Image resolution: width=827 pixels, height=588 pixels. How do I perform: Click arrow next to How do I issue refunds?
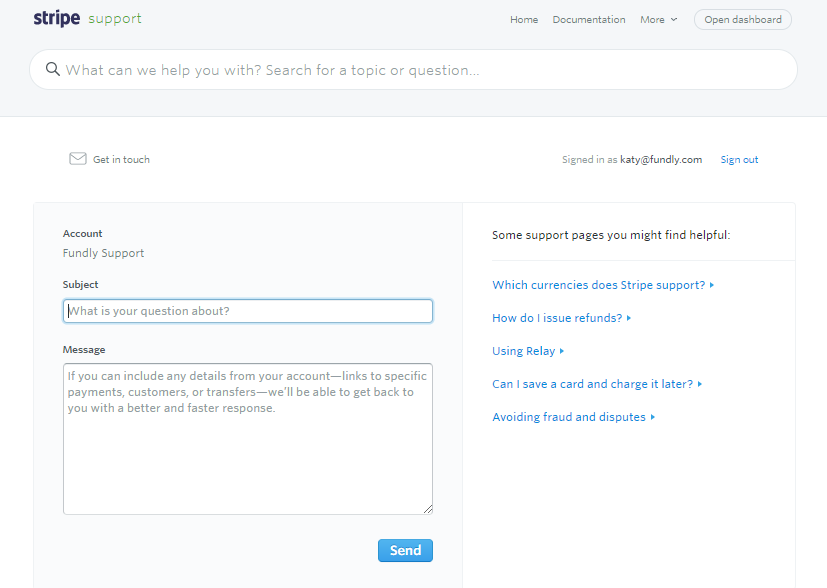click(629, 319)
